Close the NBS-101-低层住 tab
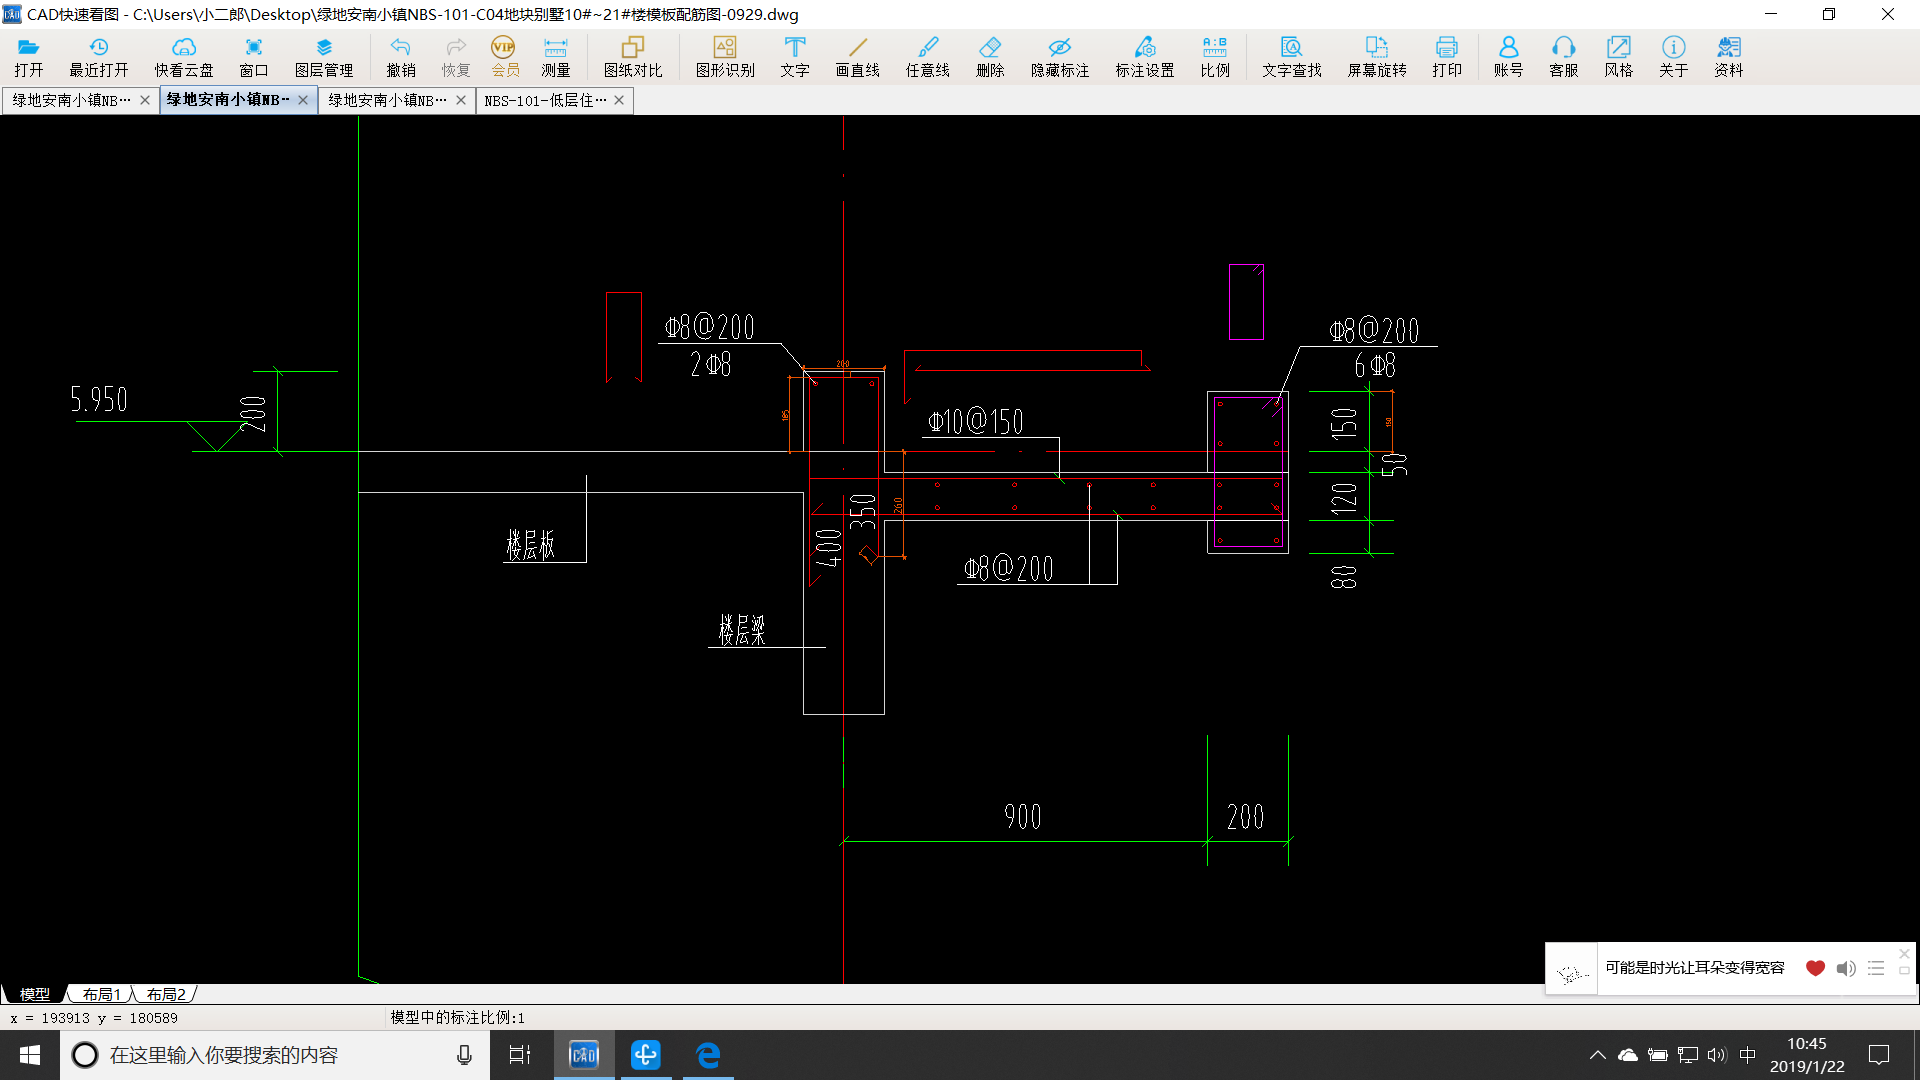This screenshot has height=1080, width=1920. 619,100
